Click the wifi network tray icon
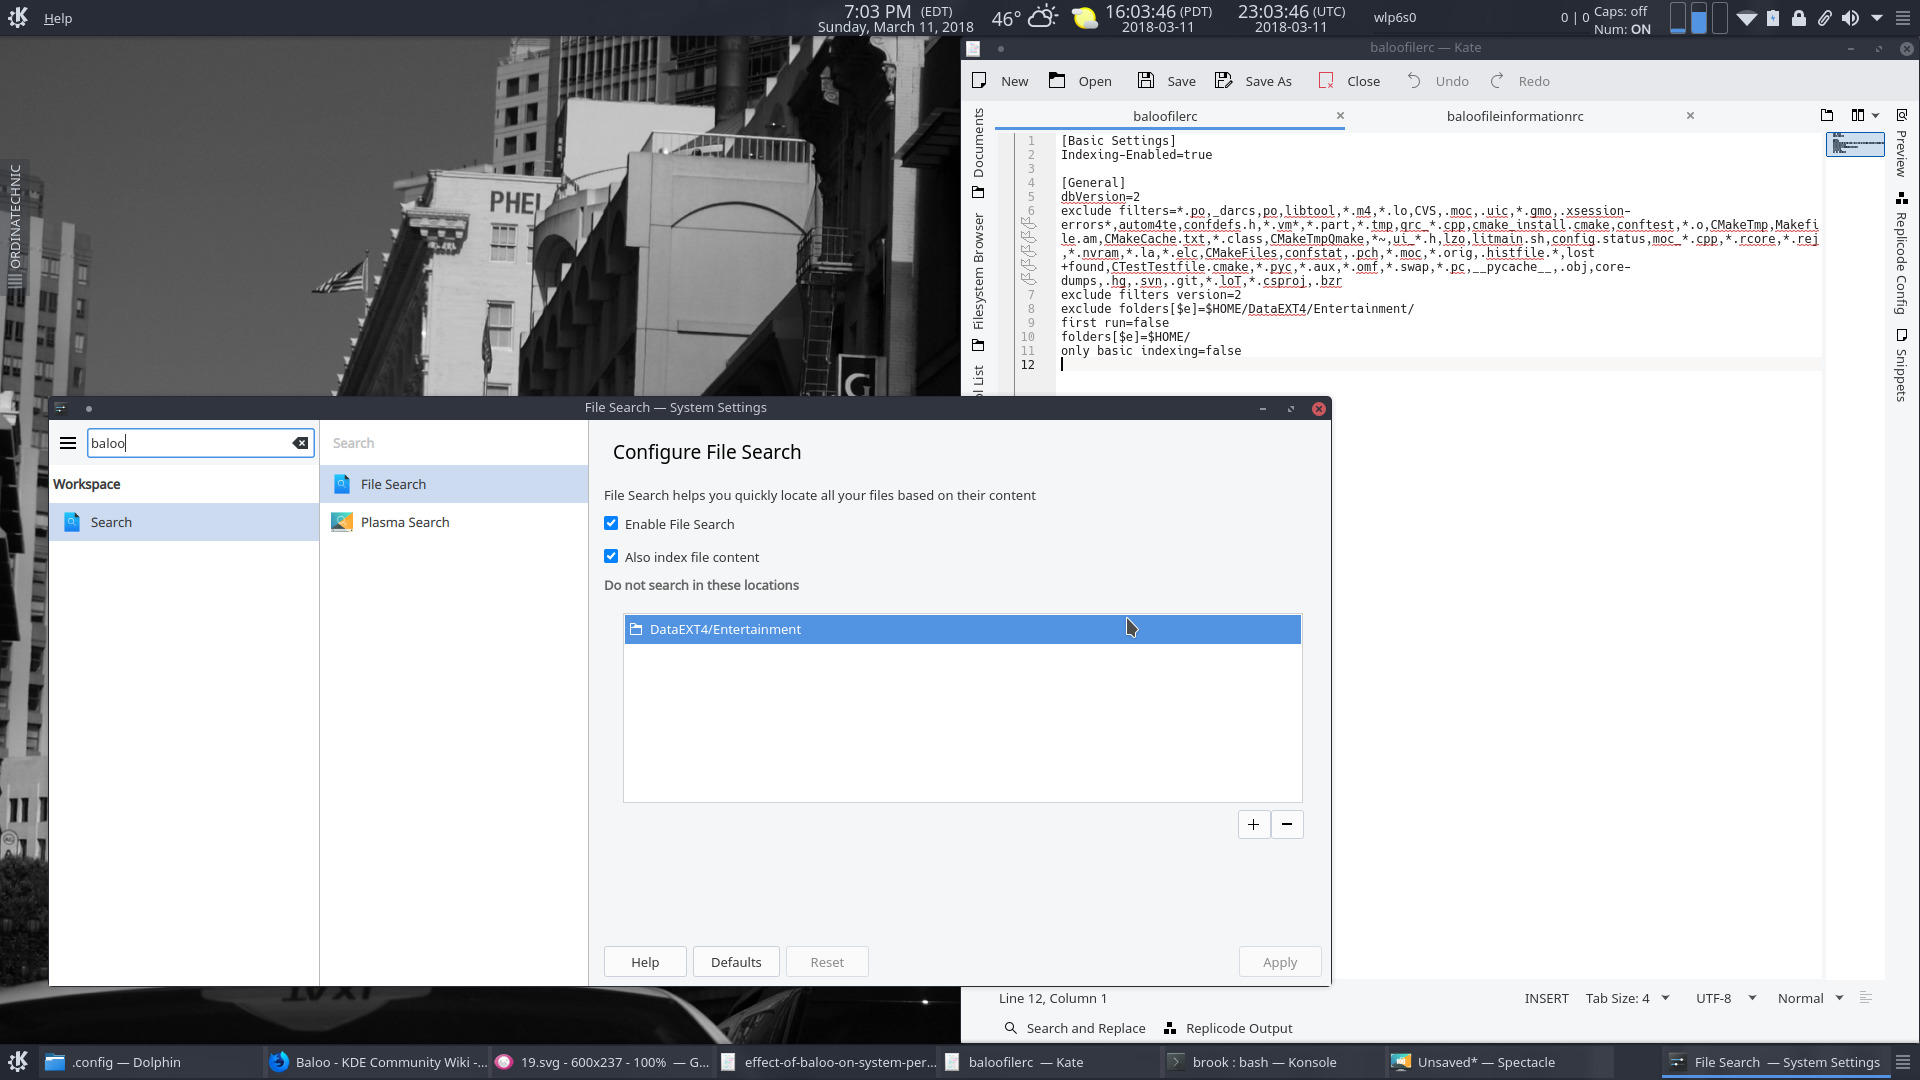The image size is (1920, 1080). click(x=1746, y=18)
